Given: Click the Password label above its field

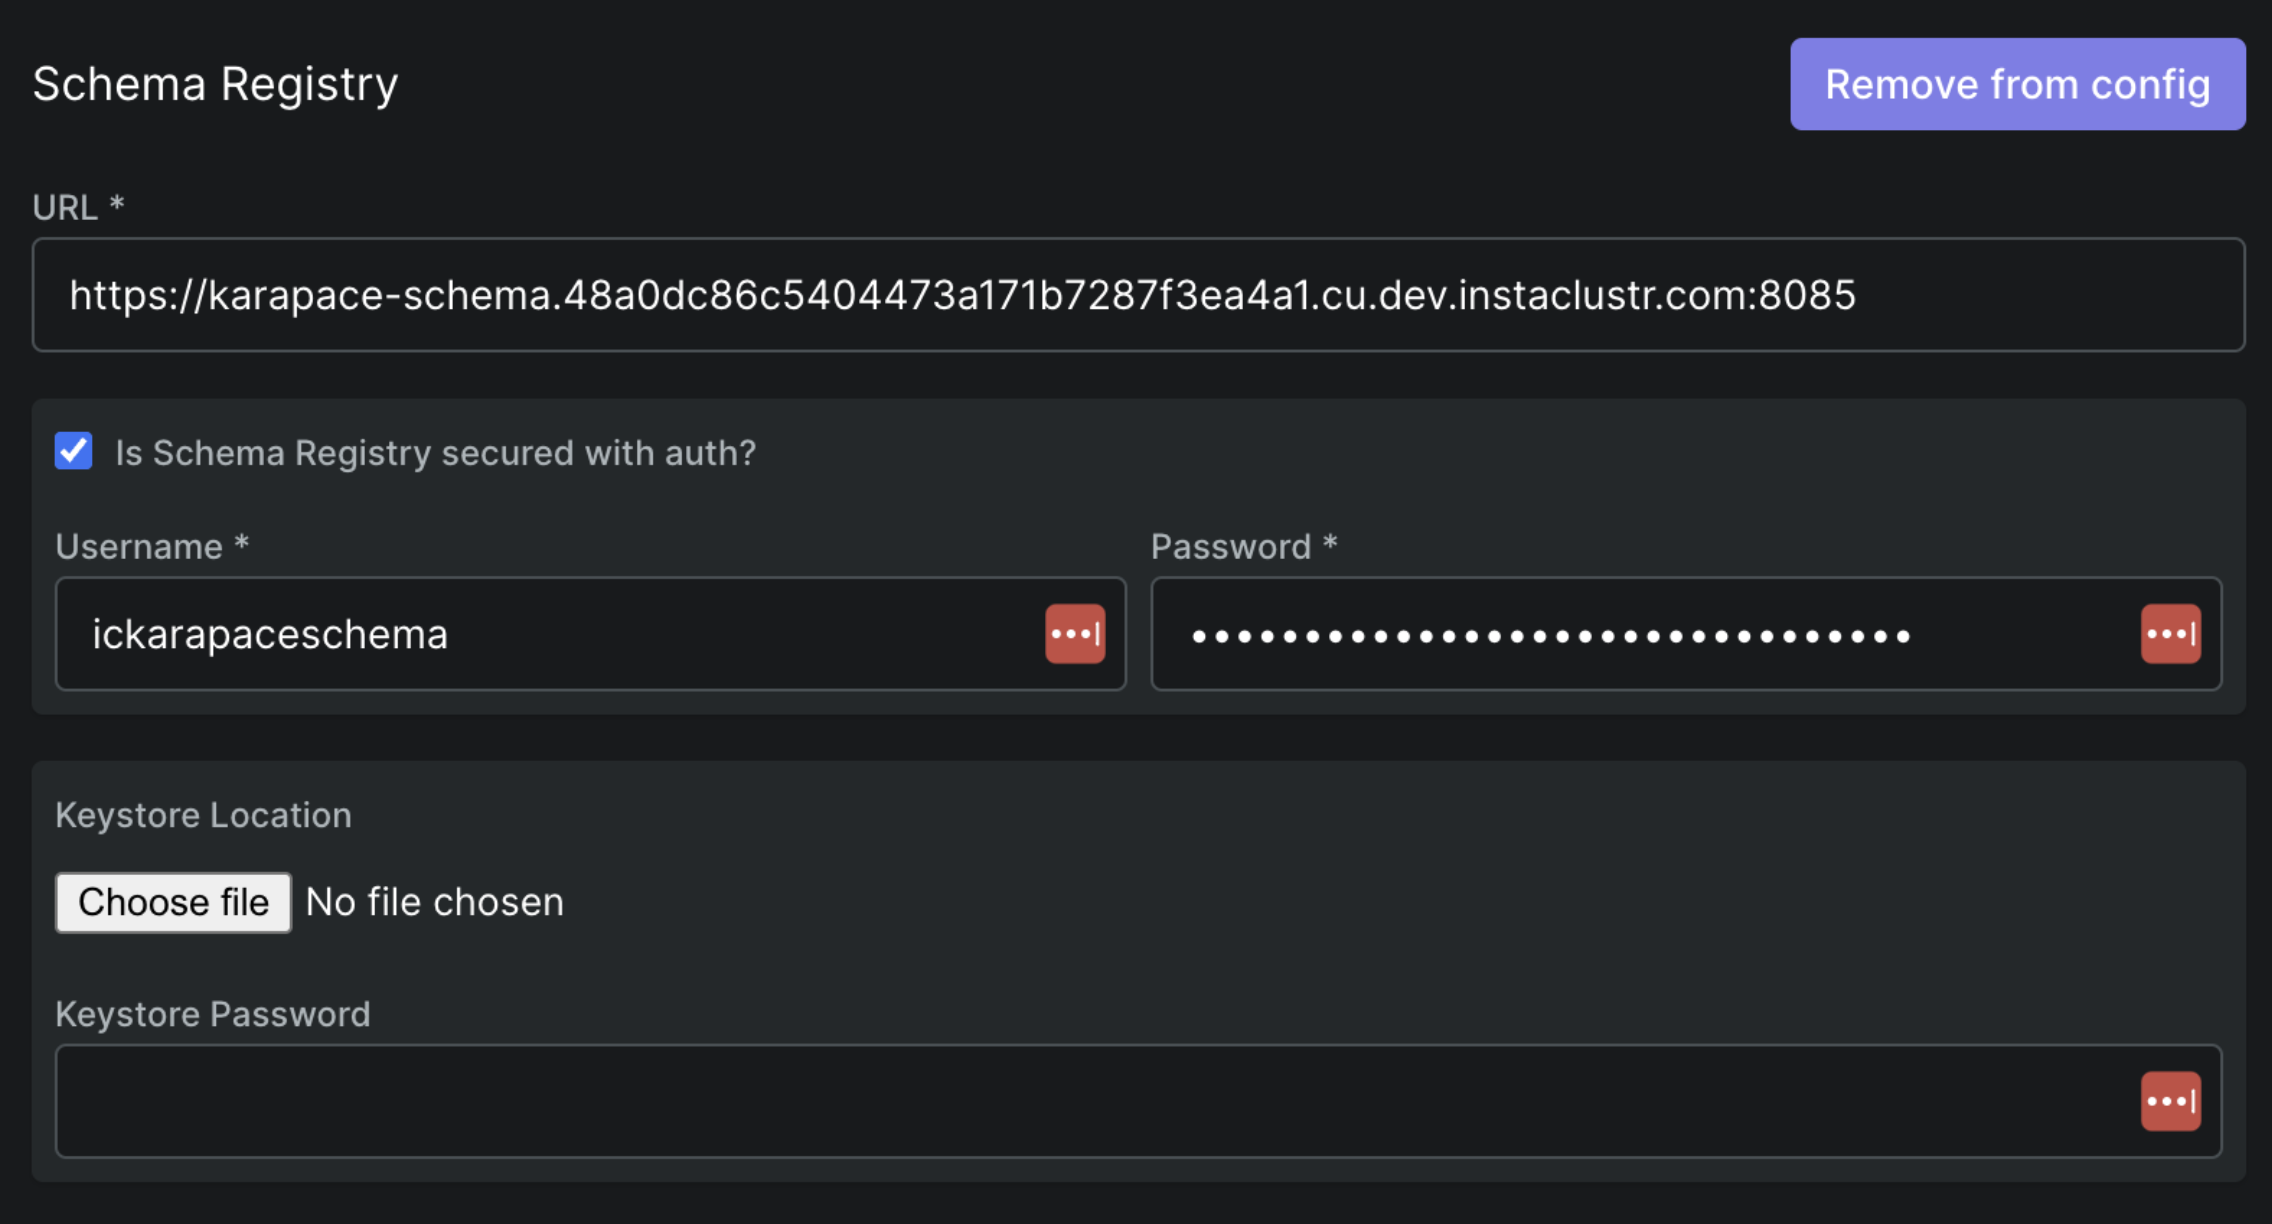Looking at the screenshot, I should coord(1241,546).
